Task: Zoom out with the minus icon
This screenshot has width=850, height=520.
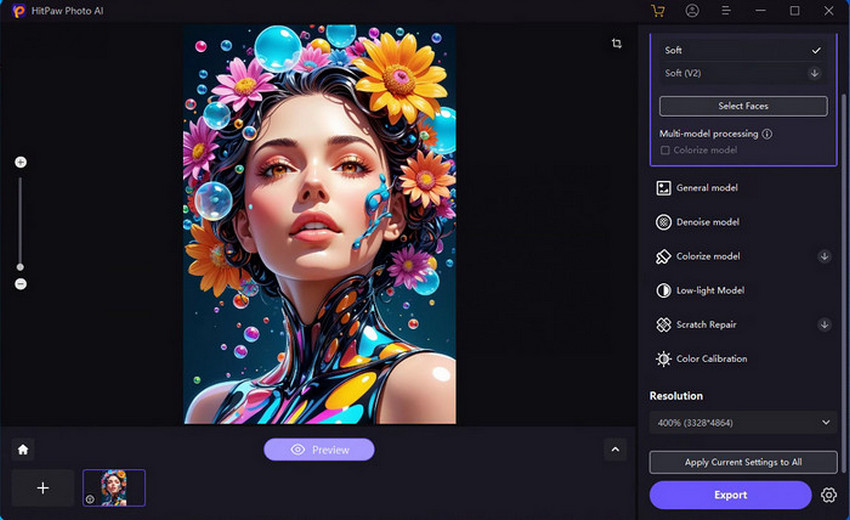Action: (x=21, y=284)
